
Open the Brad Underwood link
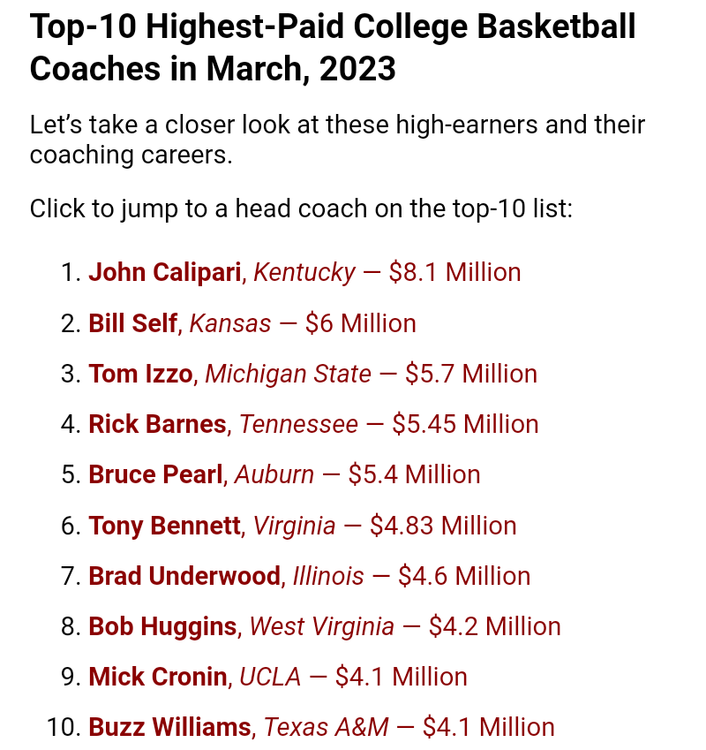tap(184, 576)
